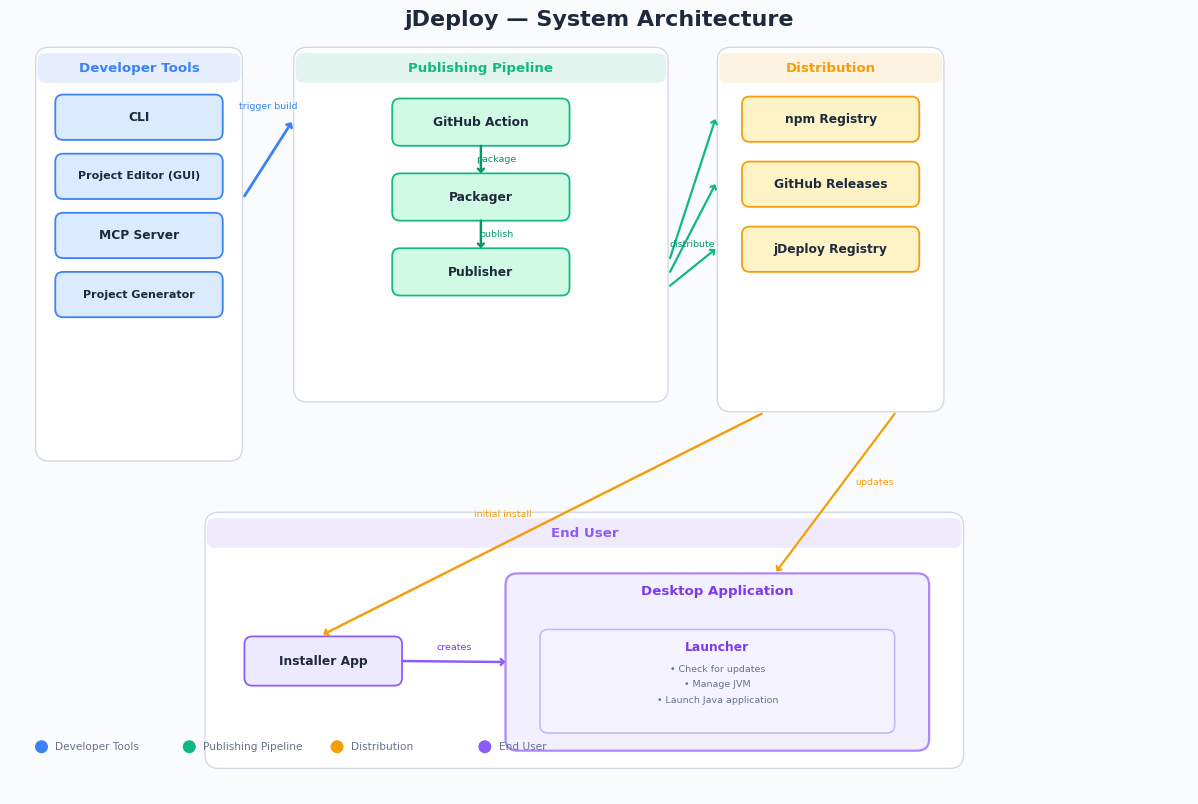Select the Packager node

(x=481, y=197)
